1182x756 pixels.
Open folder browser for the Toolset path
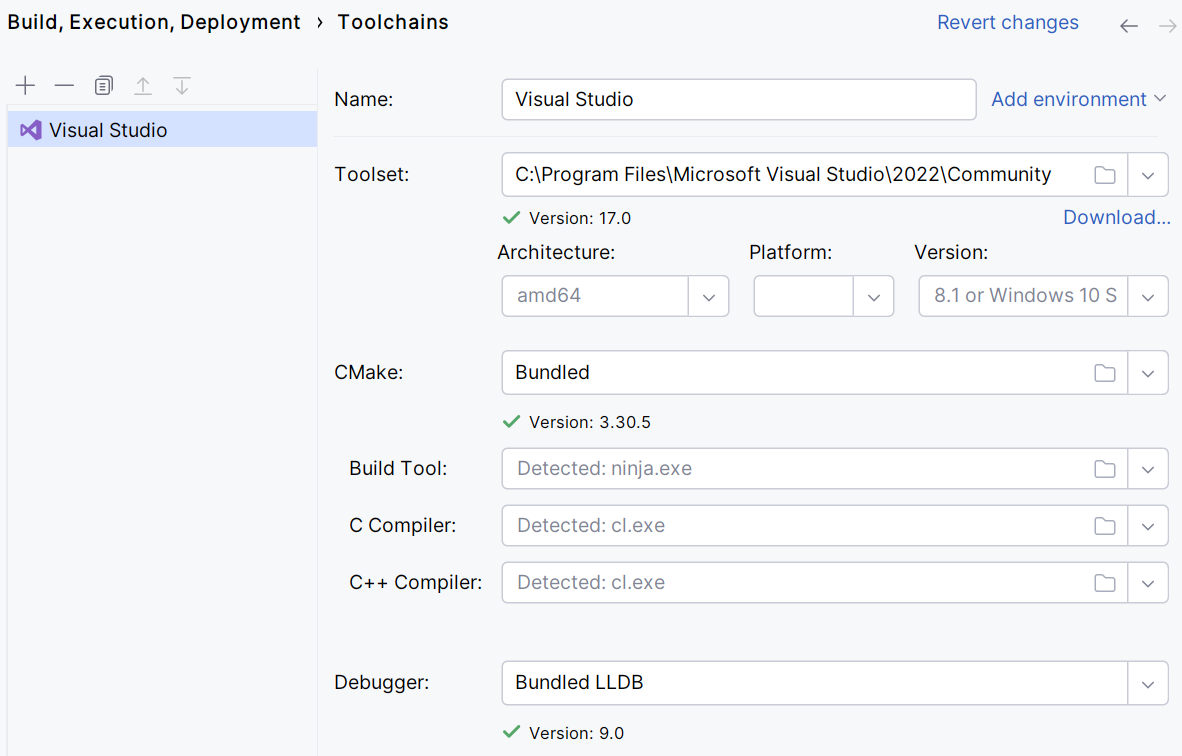click(x=1104, y=174)
